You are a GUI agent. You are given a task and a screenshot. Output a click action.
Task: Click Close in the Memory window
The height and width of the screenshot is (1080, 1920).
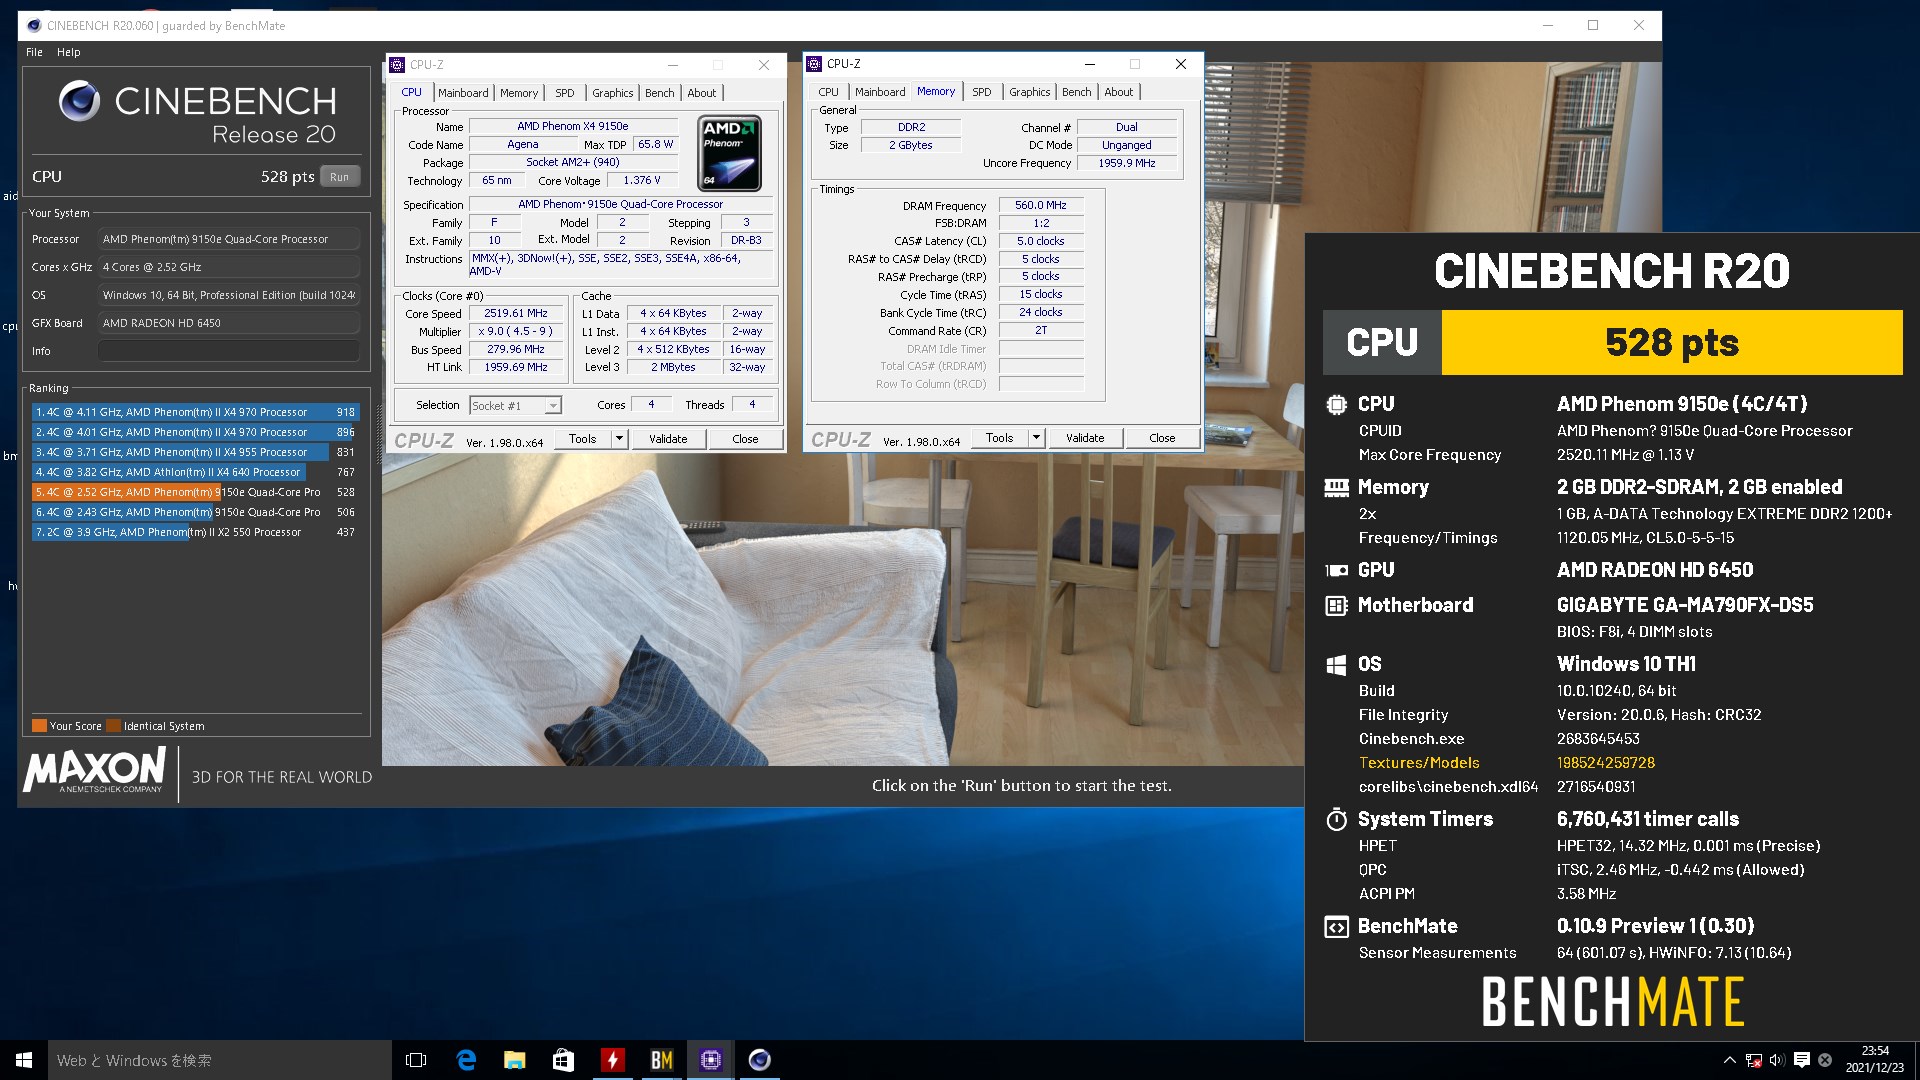(x=1162, y=438)
